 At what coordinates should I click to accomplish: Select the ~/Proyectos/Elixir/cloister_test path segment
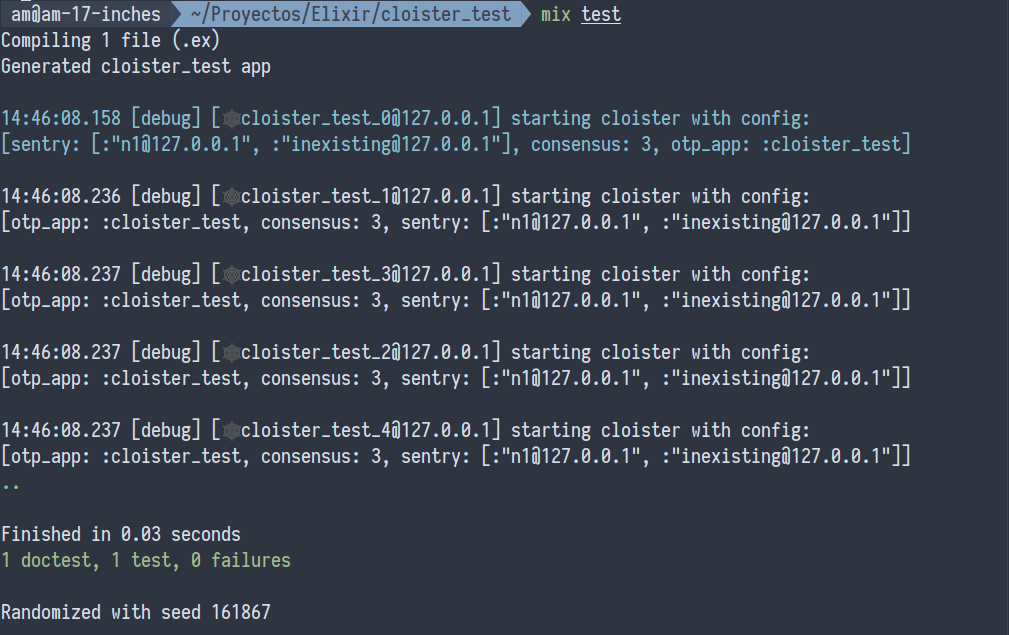tap(349, 15)
